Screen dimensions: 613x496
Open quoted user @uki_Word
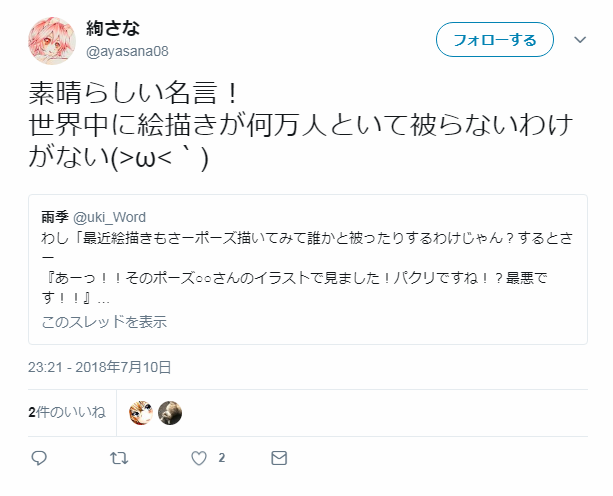pos(109,217)
